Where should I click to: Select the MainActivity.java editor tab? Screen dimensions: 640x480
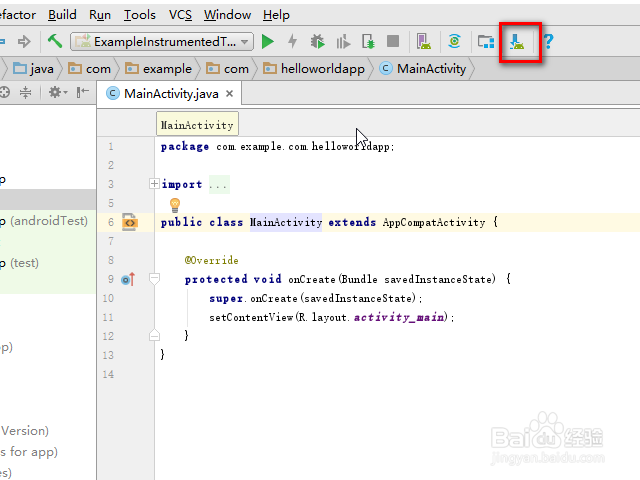click(169, 94)
